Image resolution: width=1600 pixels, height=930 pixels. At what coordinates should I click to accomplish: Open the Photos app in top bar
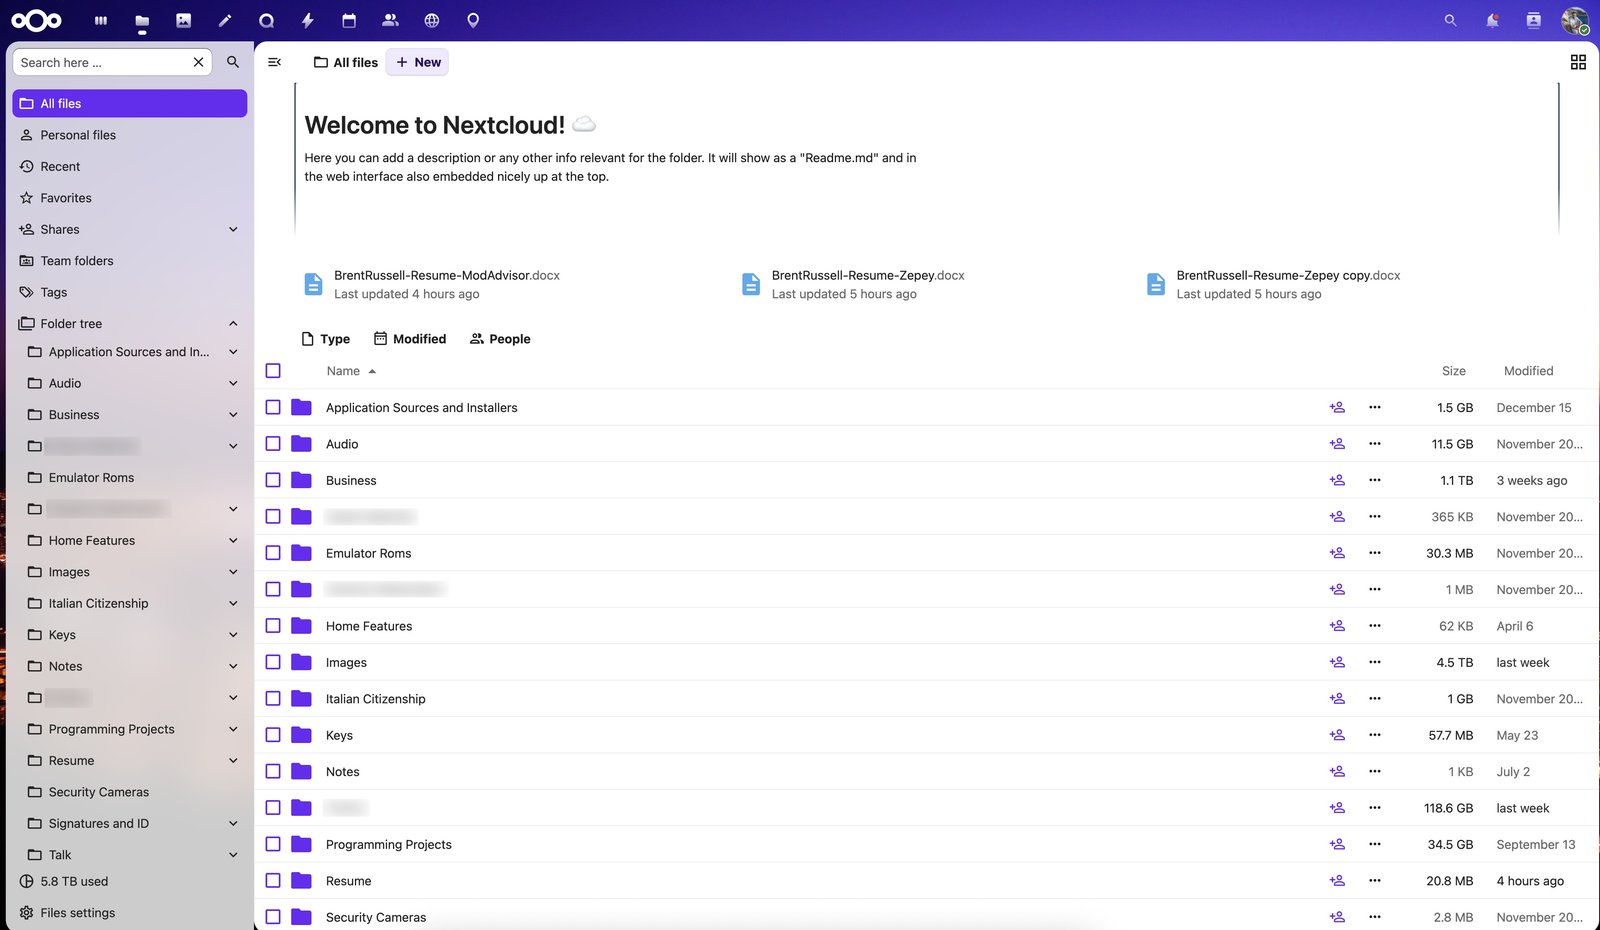[183, 20]
